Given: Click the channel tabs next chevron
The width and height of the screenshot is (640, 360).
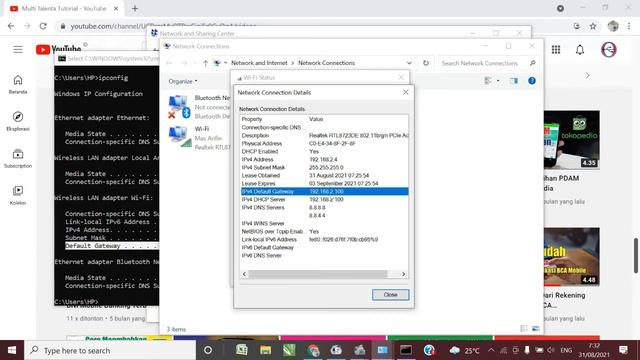Looking at the screenshot, I should (587, 76).
